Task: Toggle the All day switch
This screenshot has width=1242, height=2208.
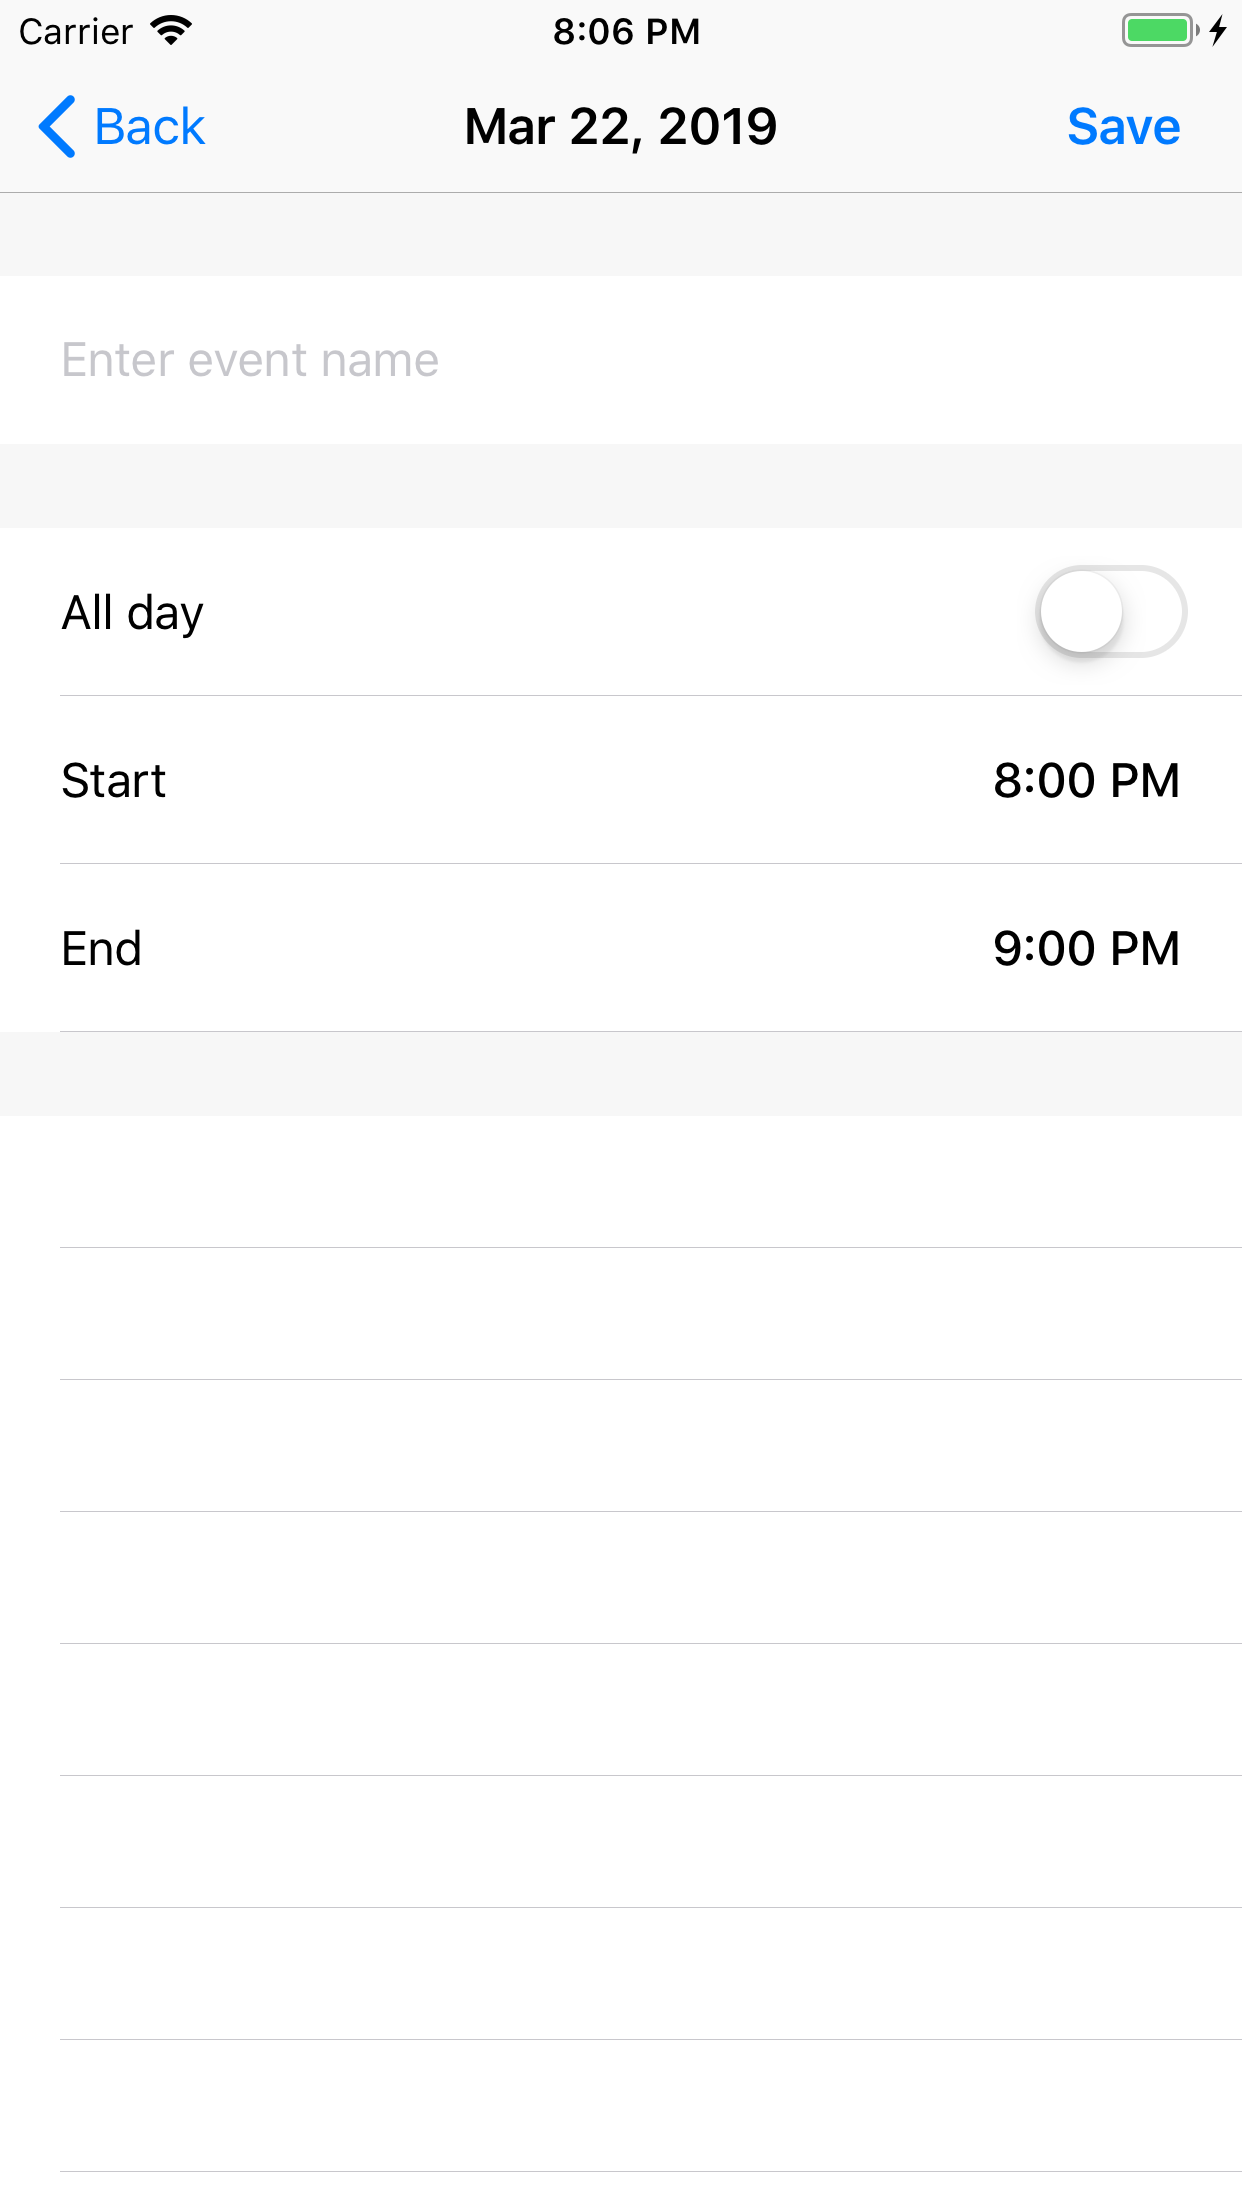Action: tap(1110, 612)
